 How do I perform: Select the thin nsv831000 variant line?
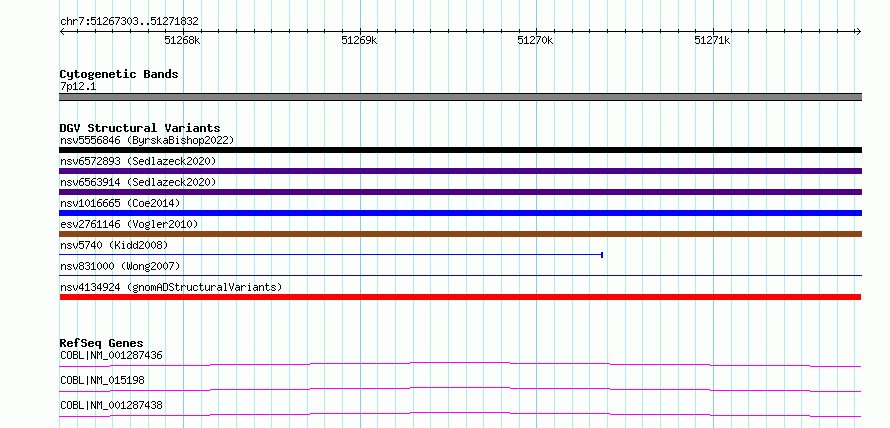pyautogui.click(x=460, y=276)
